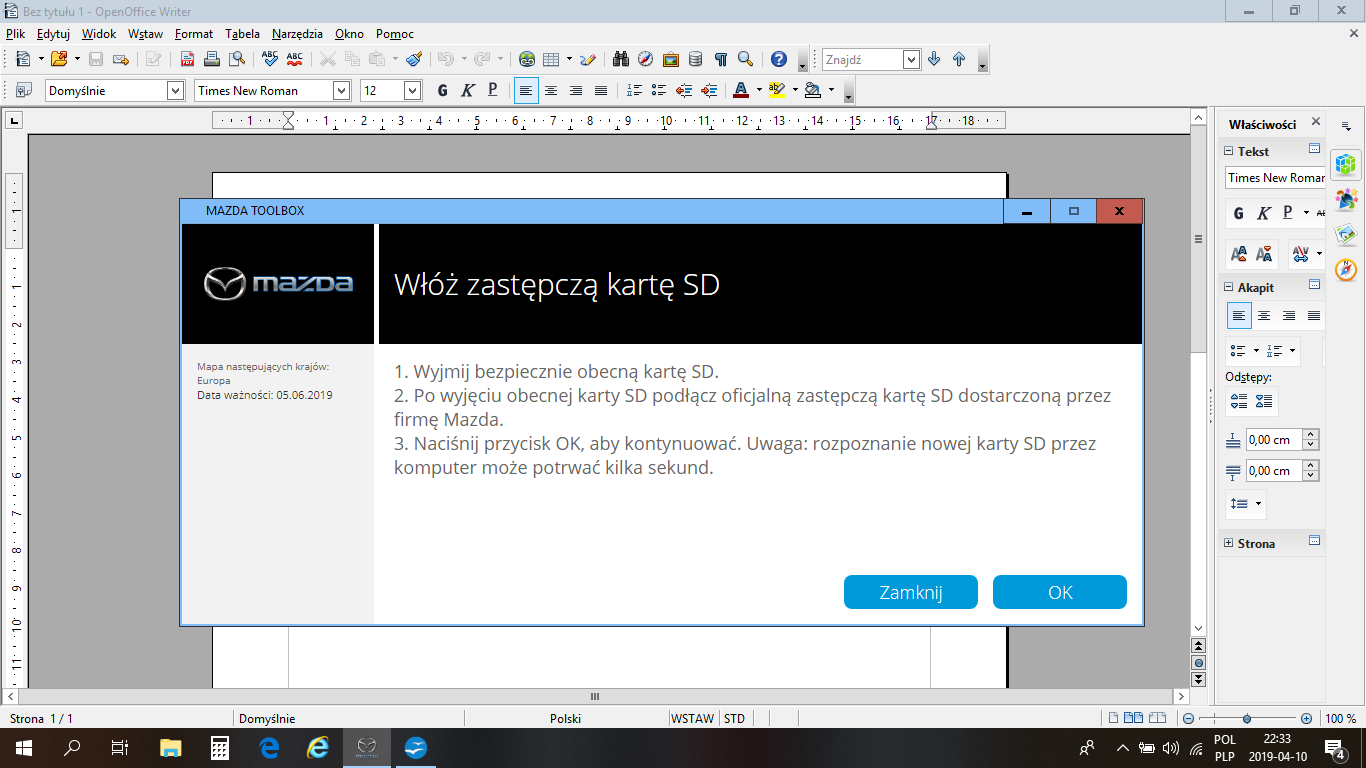Viewport: 1366px width, 768px height.
Task: Run the spelling and grammar check icon
Action: pyautogui.click(x=270, y=59)
